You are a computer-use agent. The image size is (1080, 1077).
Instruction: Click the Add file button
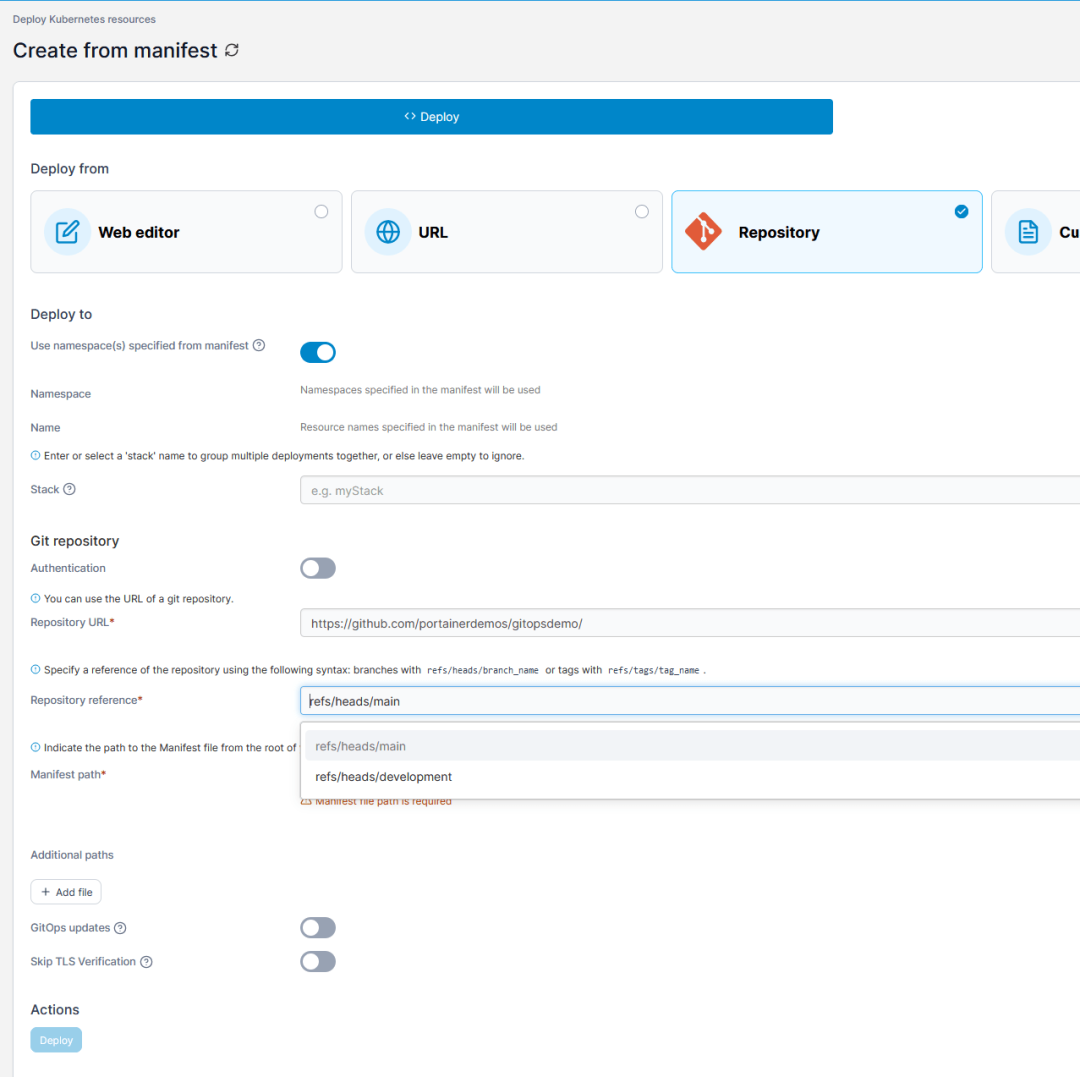[x=66, y=892]
